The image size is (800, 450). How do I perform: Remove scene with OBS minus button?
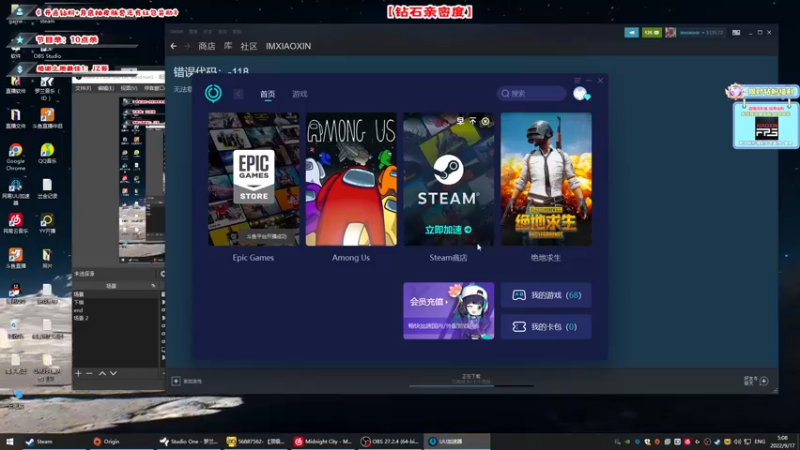point(89,373)
